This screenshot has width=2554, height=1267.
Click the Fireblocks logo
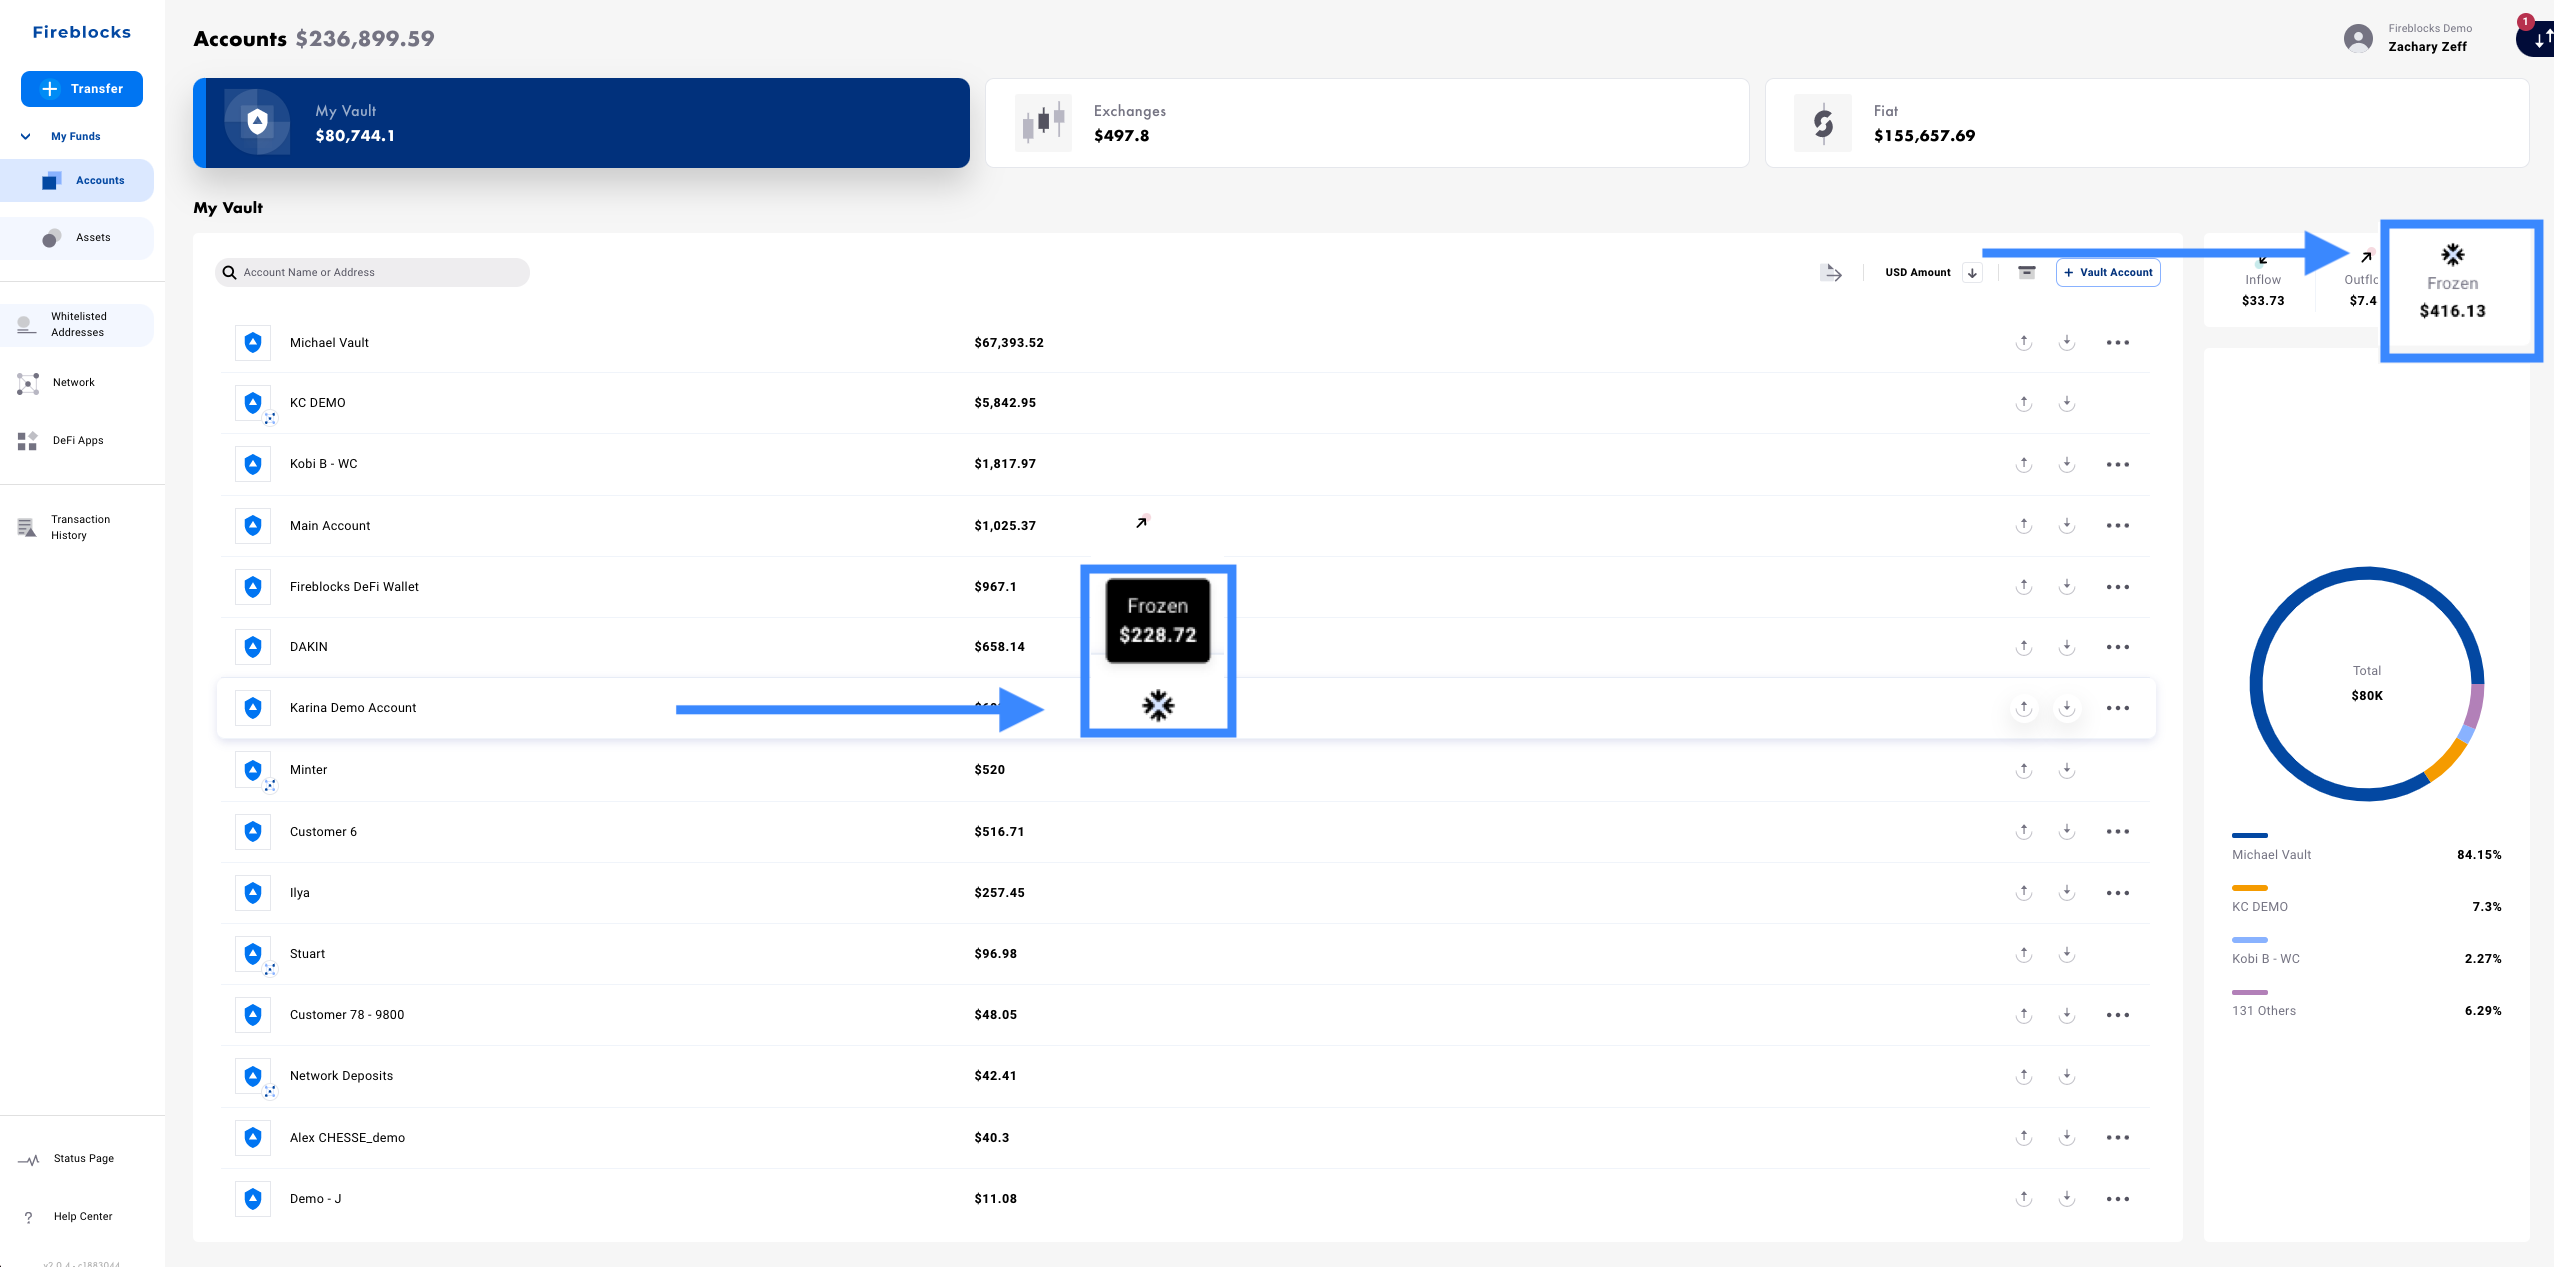[82, 32]
